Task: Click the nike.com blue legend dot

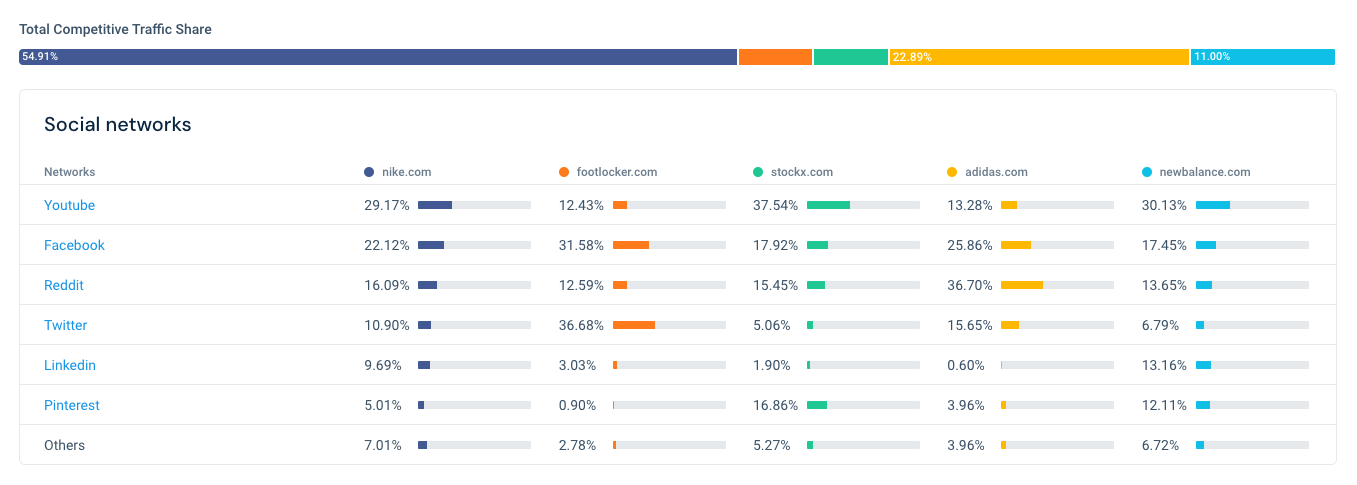Action: (x=369, y=172)
